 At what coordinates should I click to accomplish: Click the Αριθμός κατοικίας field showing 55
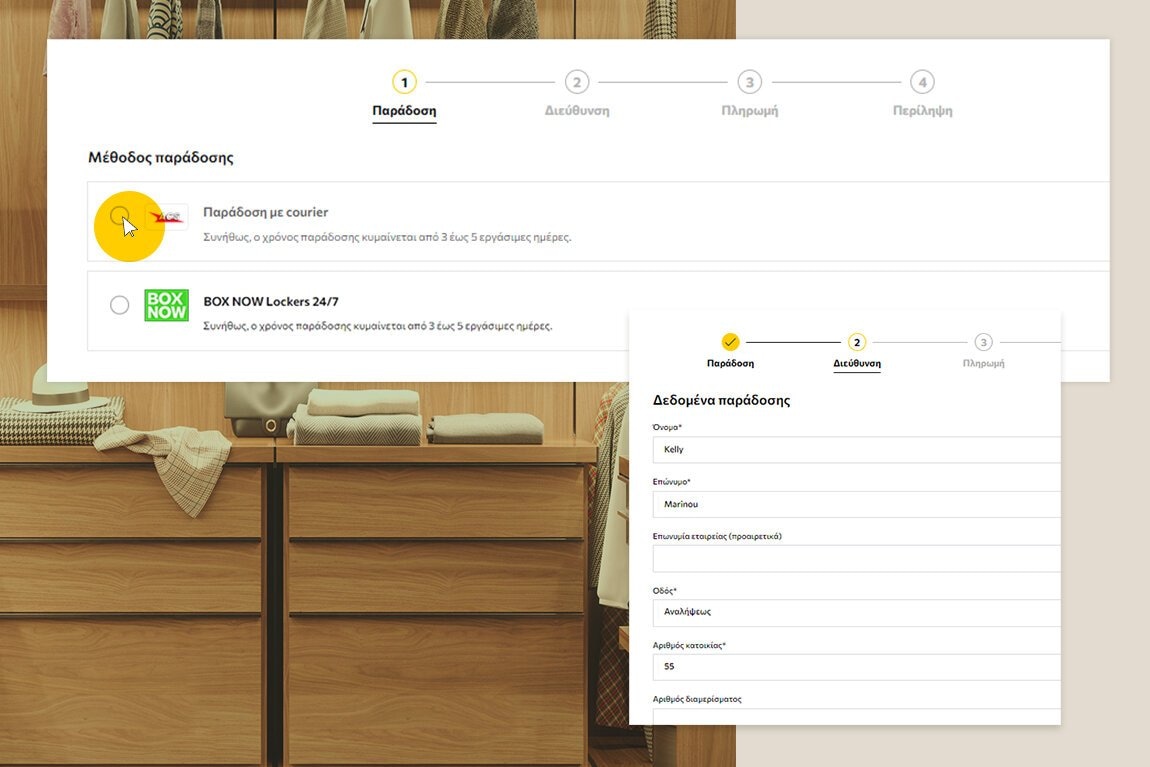click(856, 666)
